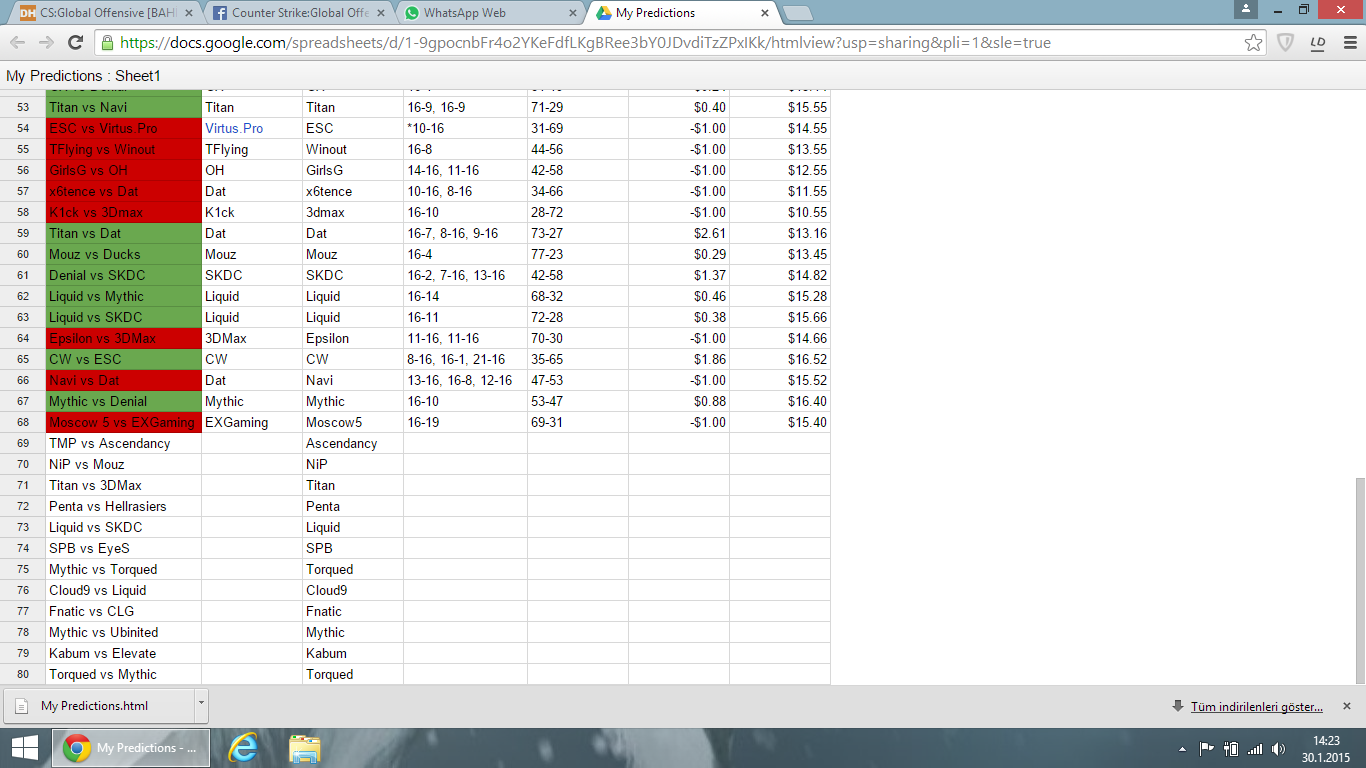Click the score cell 8-16, 16-1, 21-16
This screenshot has height=768, width=1366.
466,359
